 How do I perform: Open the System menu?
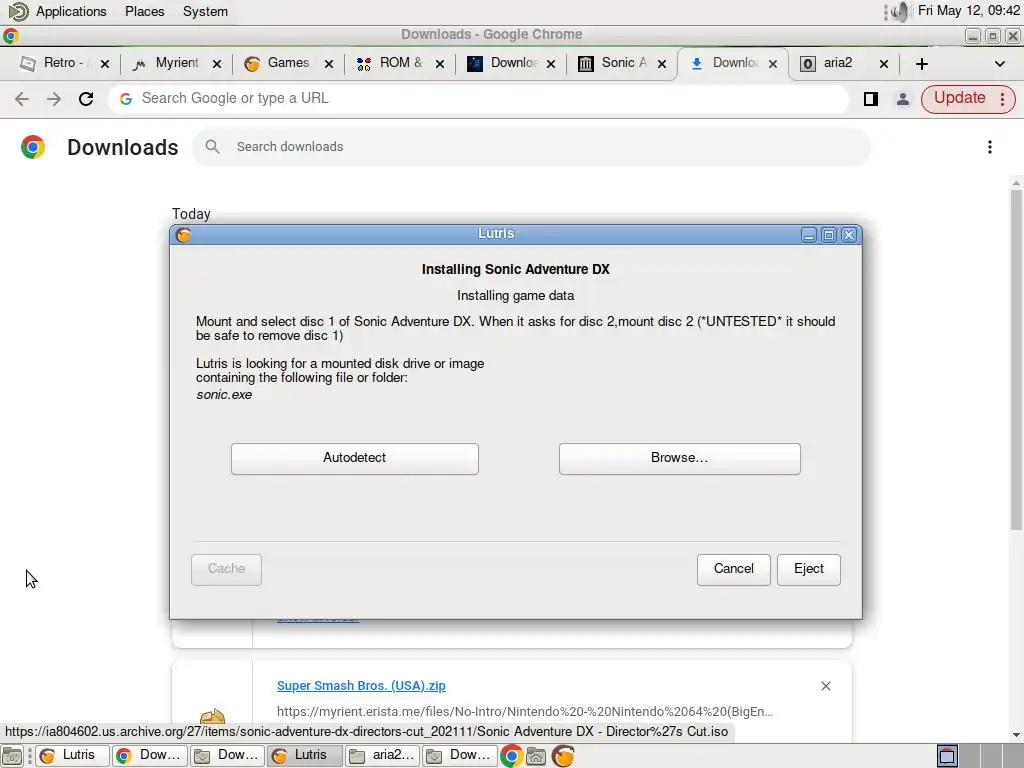(205, 11)
